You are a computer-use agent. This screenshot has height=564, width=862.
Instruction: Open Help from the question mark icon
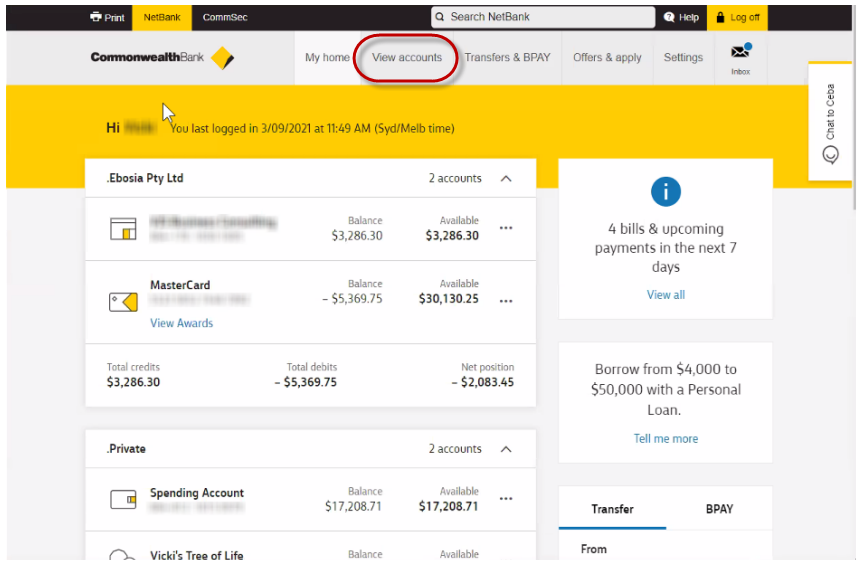[x=670, y=17]
